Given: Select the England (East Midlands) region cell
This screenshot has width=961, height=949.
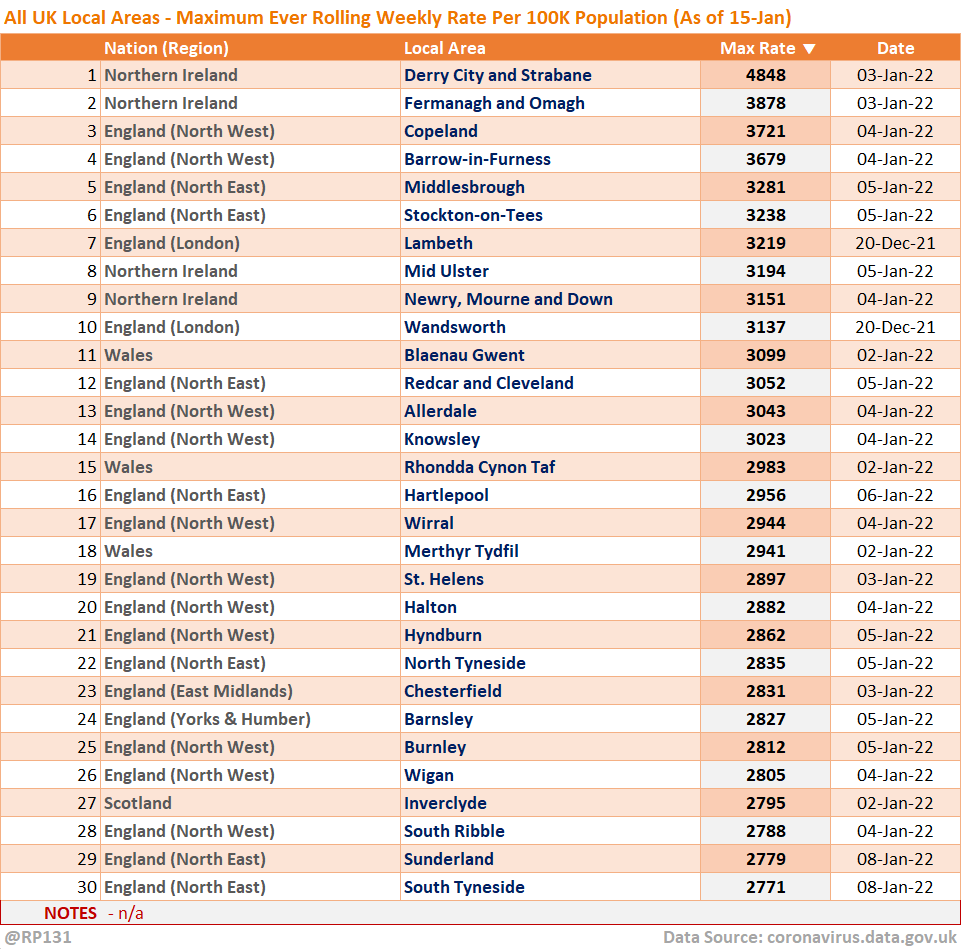Looking at the screenshot, I should [x=198, y=691].
